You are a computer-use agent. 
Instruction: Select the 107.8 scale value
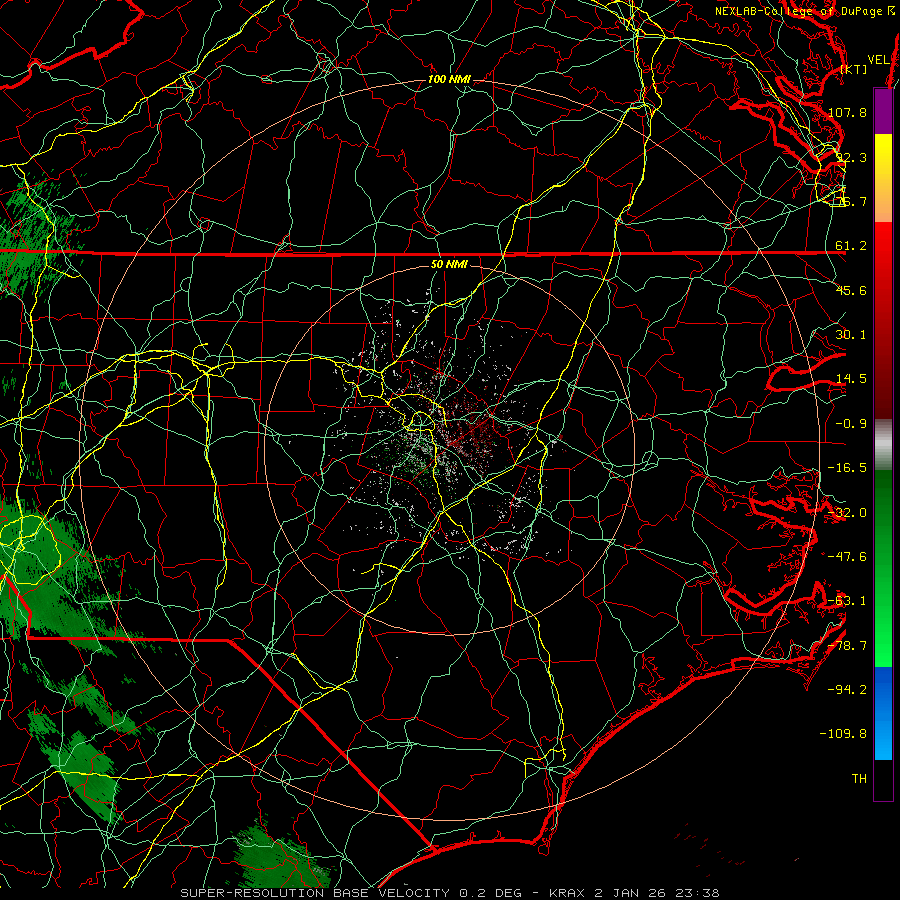pyautogui.click(x=847, y=112)
